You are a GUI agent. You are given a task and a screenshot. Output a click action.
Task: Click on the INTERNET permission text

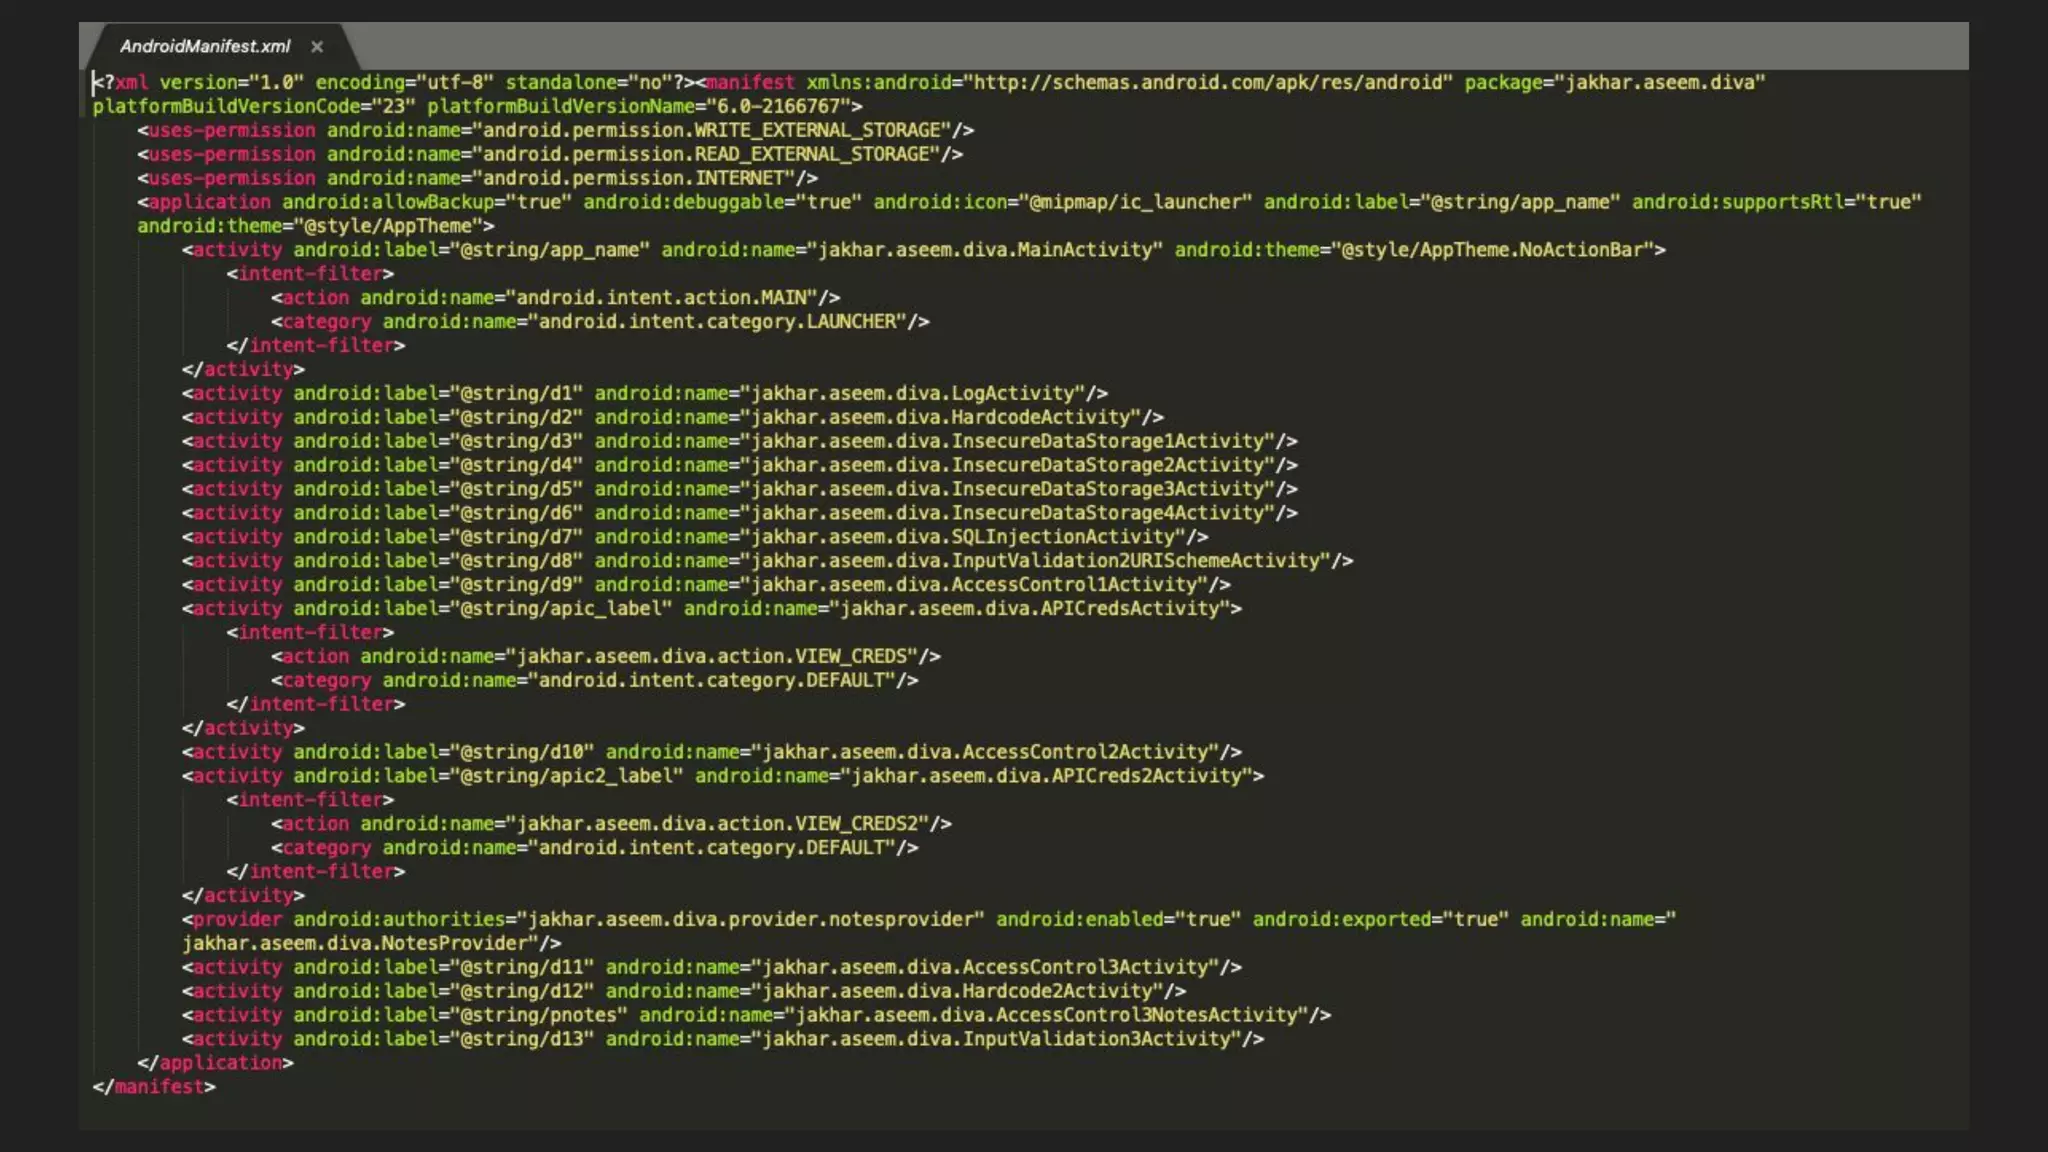coord(740,178)
